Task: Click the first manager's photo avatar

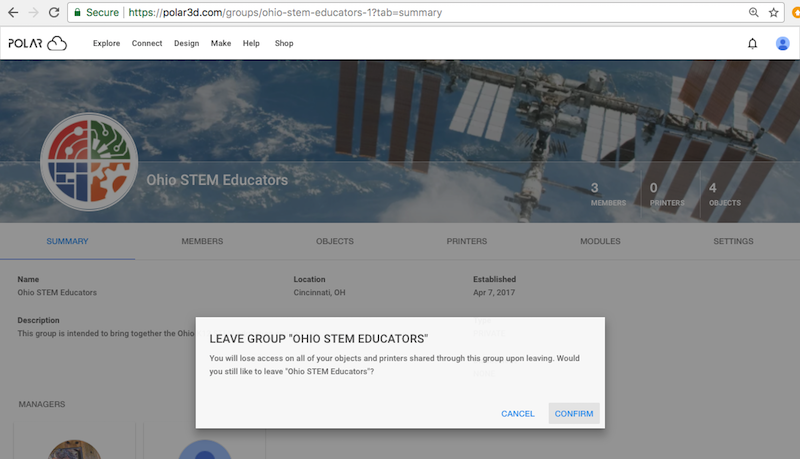Action: point(74,450)
